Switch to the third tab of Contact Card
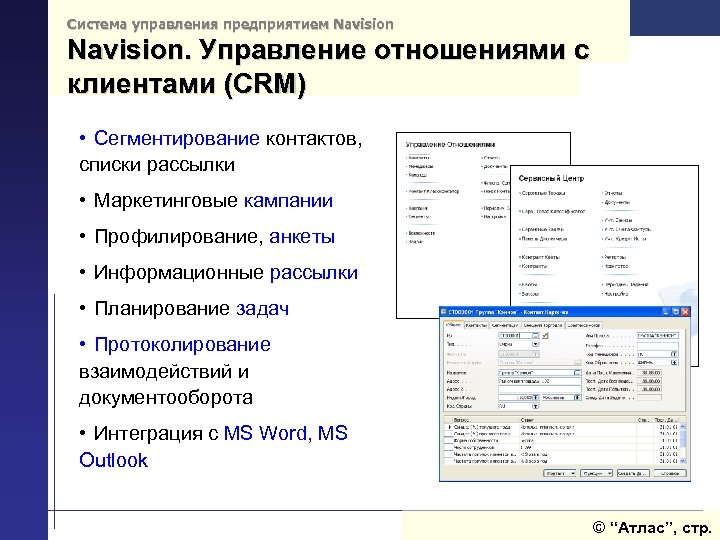The width and height of the screenshot is (720, 540). [505, 325]
